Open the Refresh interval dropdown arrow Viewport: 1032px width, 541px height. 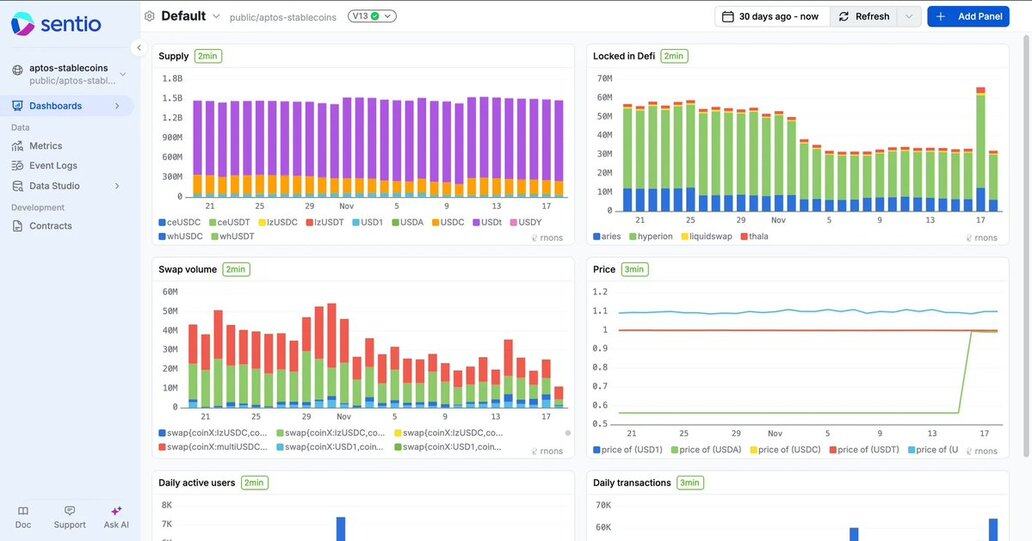pyautogui.click(x=908, y=16)
